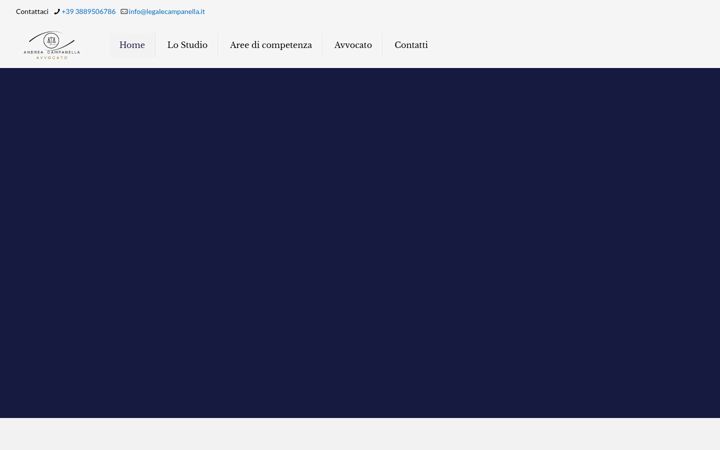This screenshot has width=720, height=450.
Task: Go to the Home menu item
Action: [132, 45]
